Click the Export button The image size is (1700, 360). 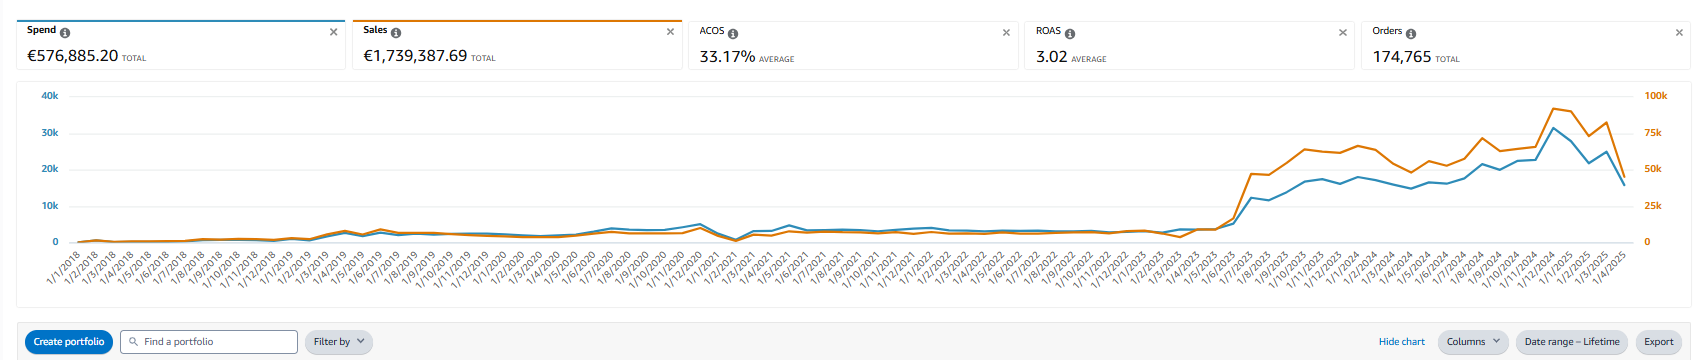click(x=1659, y=342)
